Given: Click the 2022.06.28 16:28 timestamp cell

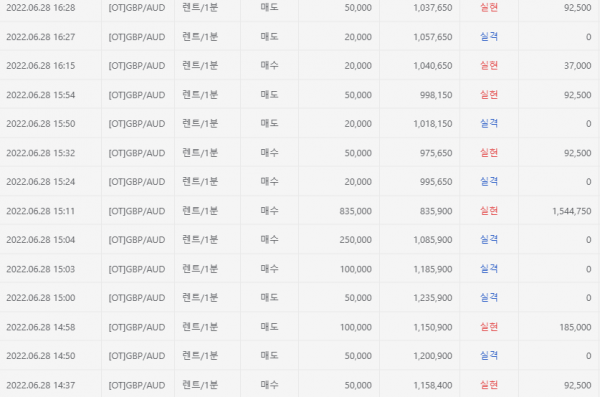Looking at the screenshot, I should click(x=41, y=8).
